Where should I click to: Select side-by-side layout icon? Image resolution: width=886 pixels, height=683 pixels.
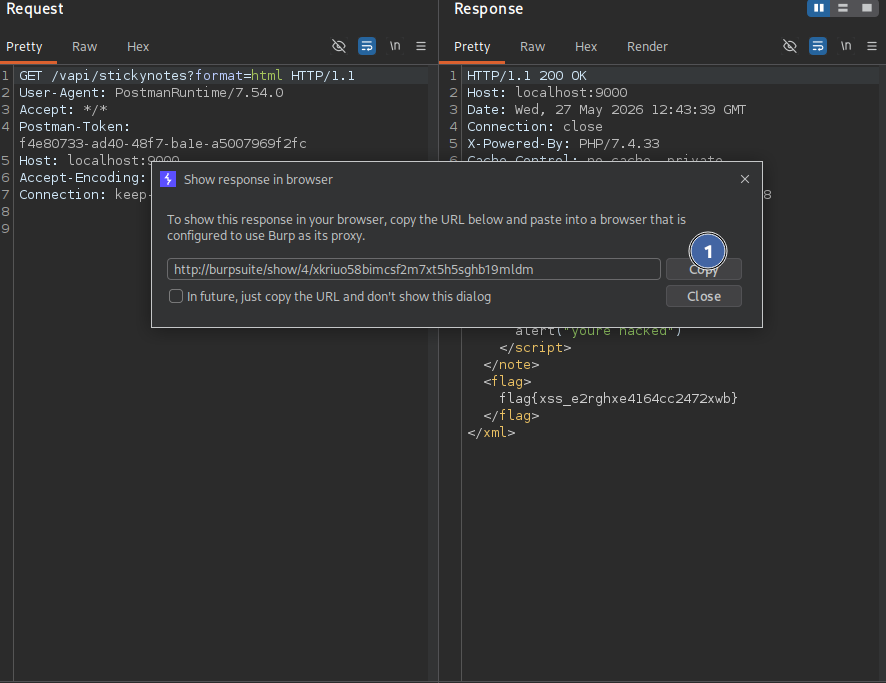point(819,8)
